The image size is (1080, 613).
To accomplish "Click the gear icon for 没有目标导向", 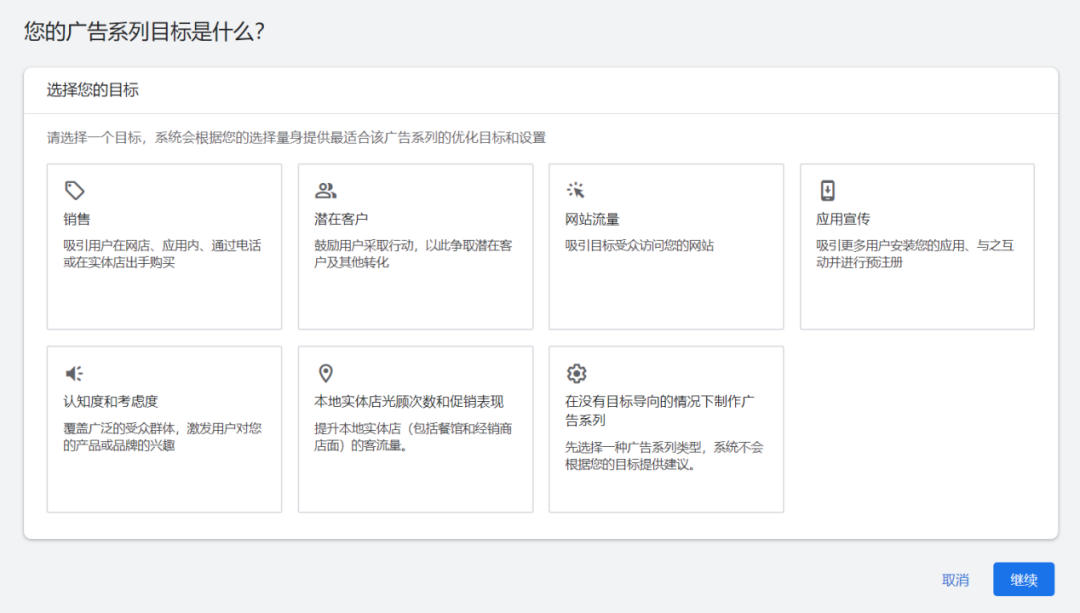I will point(577,373).
